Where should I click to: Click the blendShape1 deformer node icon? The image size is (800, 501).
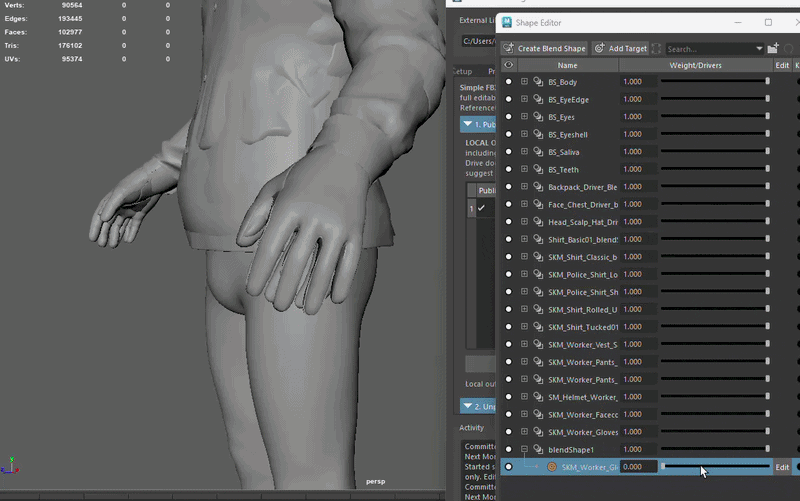(x=538, y=449)
